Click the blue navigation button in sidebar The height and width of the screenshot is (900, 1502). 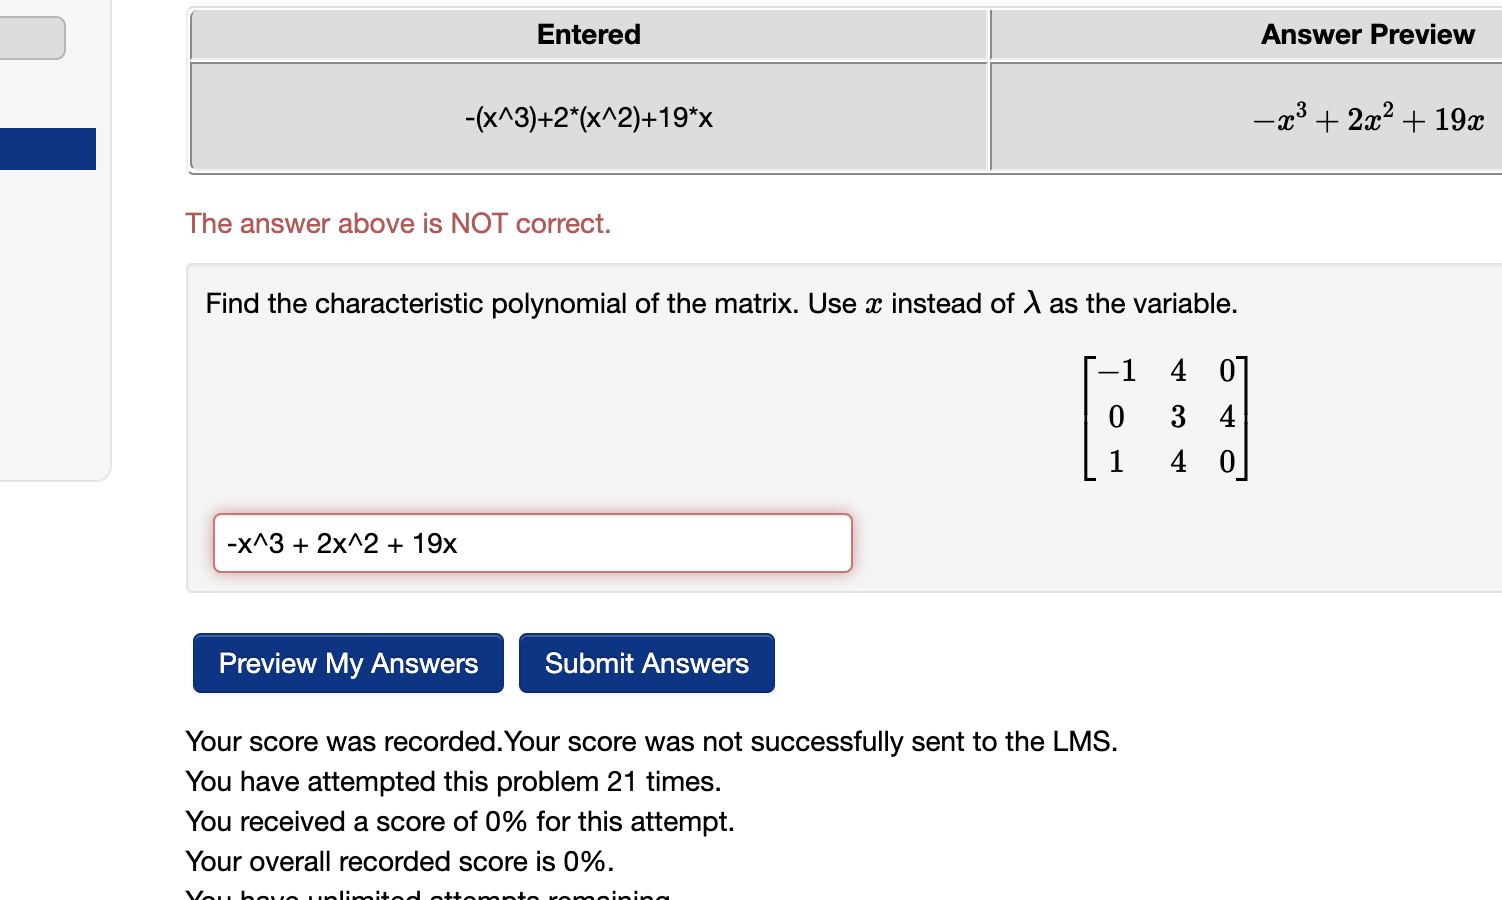[47, 148]
